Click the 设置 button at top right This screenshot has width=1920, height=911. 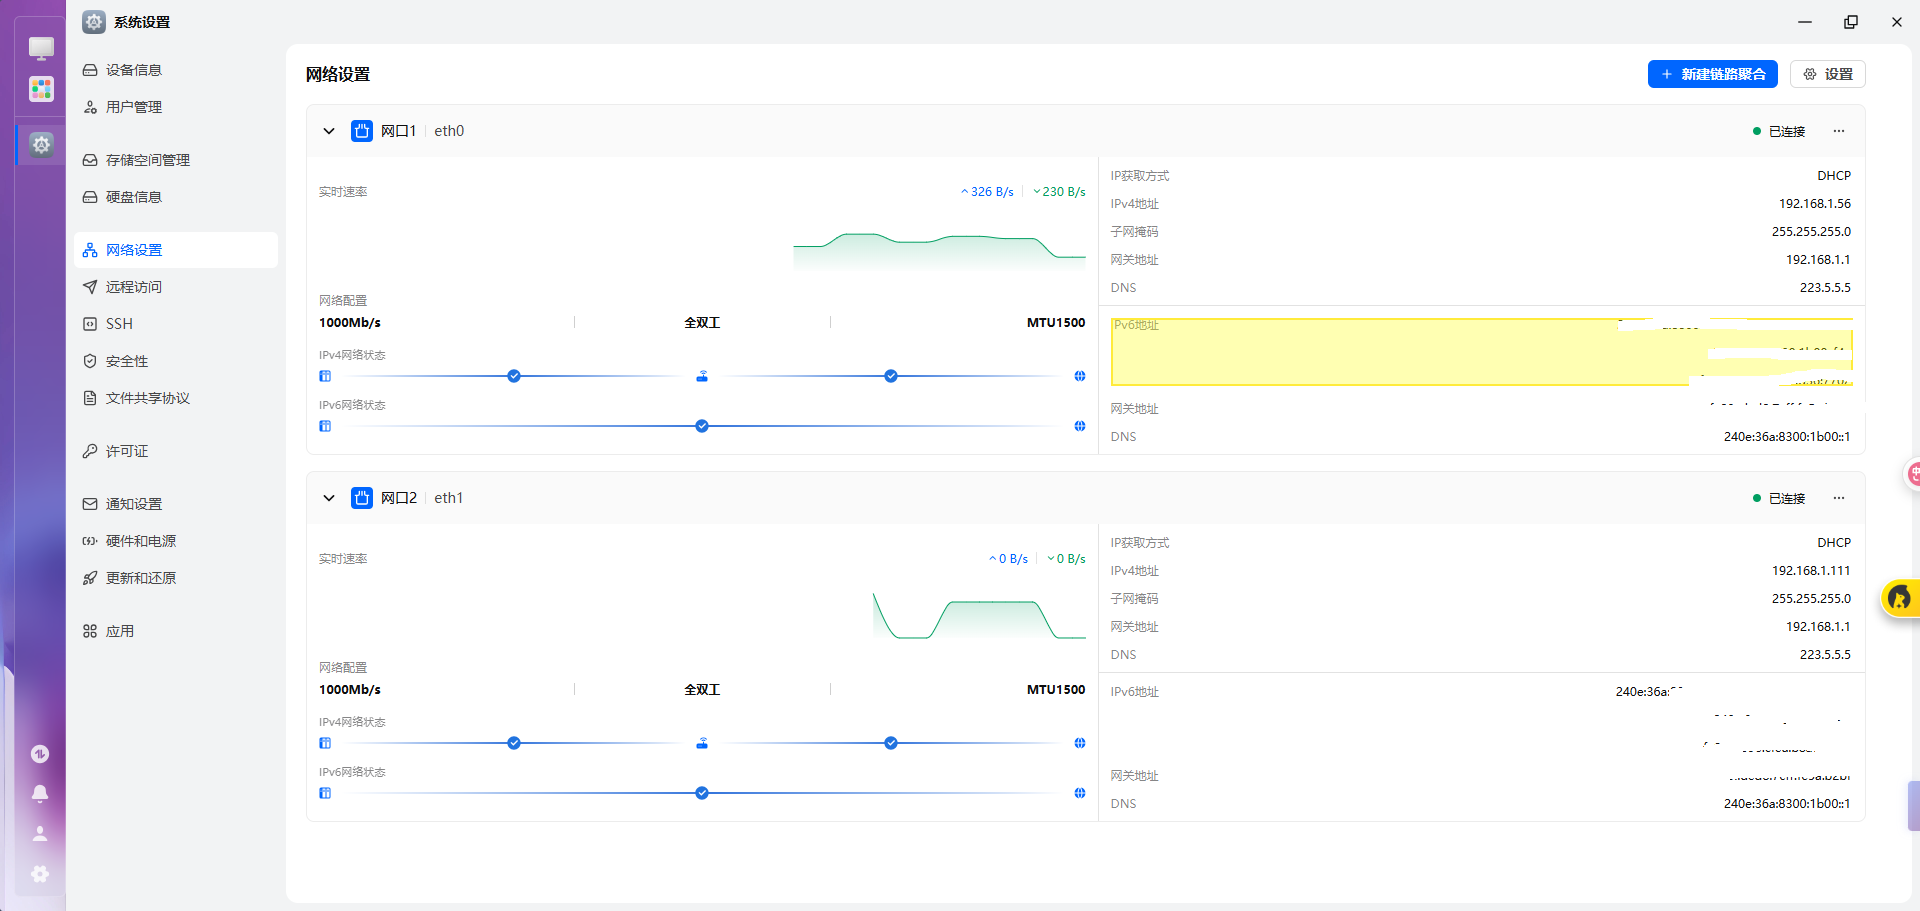pyautogui.click(x=1827, y=74)
